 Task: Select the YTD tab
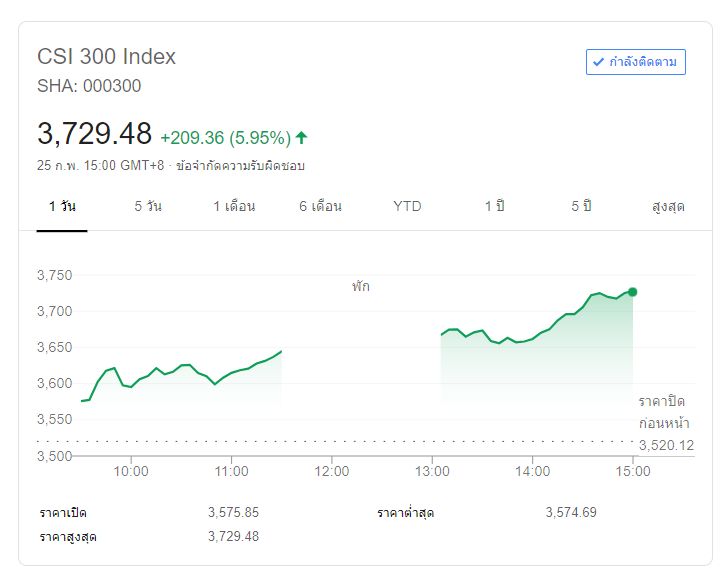pyautogui.click(x=407, y=206)
